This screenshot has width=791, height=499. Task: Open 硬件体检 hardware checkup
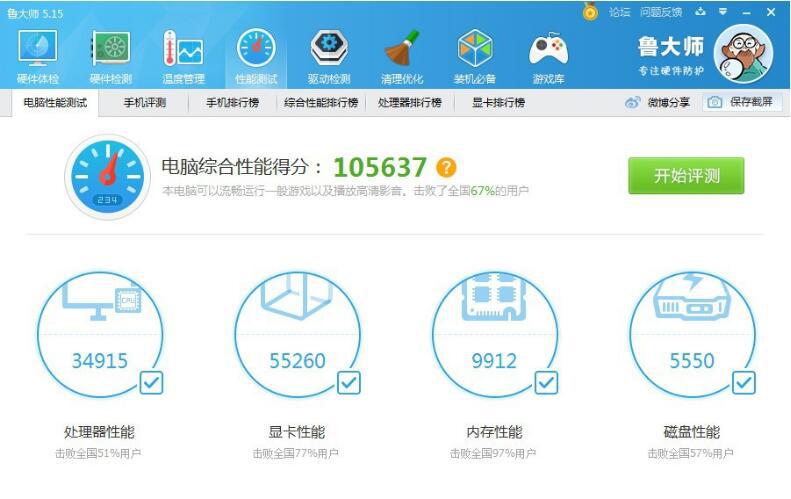click(38, 57)
